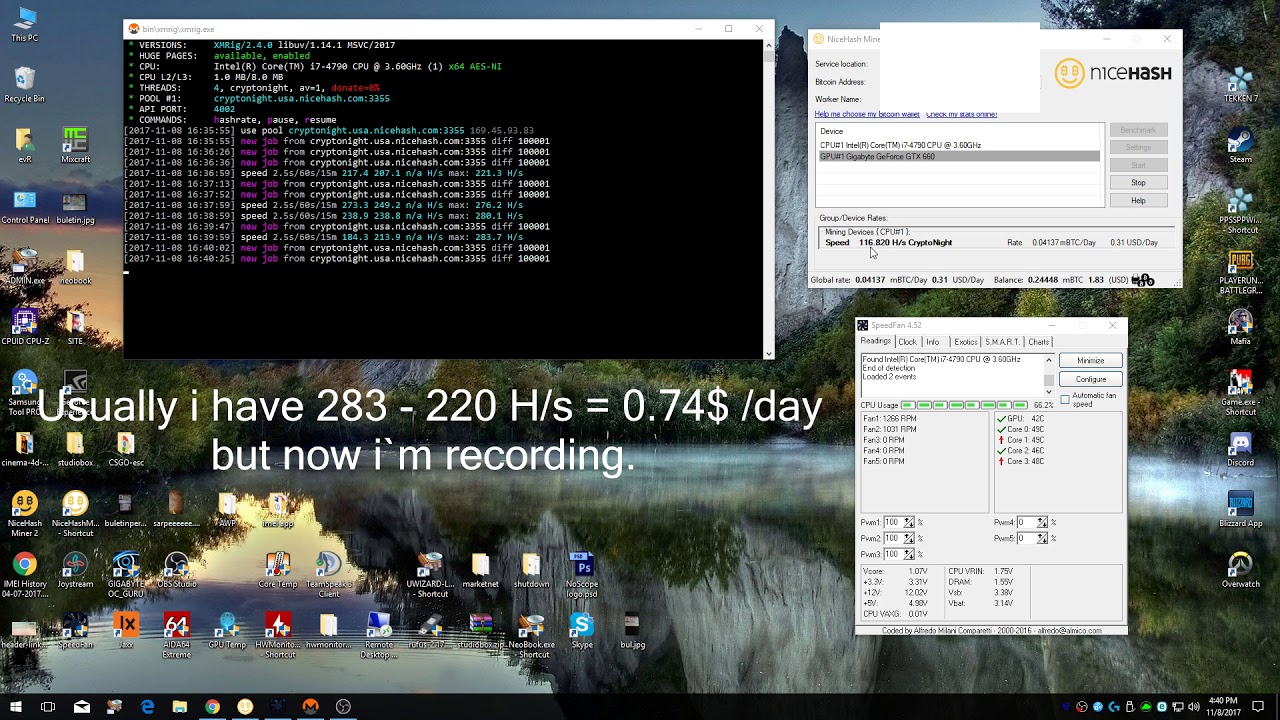Open the Windows Start menu
The image size is (1280, 720).
point(15,706)
